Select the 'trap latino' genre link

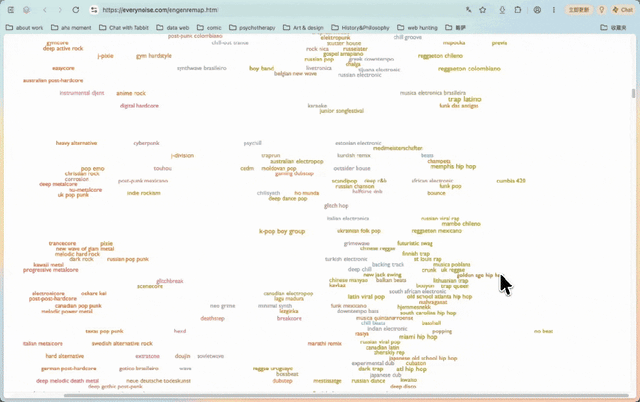pos(464,99)
